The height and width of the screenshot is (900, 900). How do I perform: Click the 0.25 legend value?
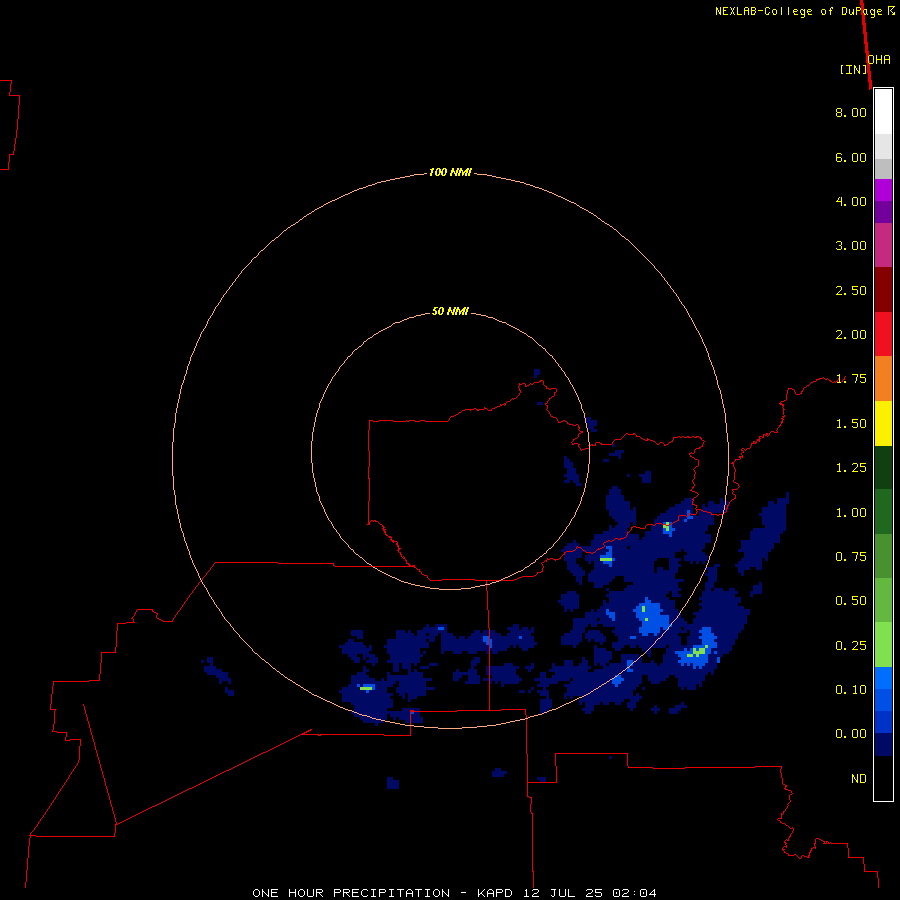coord(851,646)
